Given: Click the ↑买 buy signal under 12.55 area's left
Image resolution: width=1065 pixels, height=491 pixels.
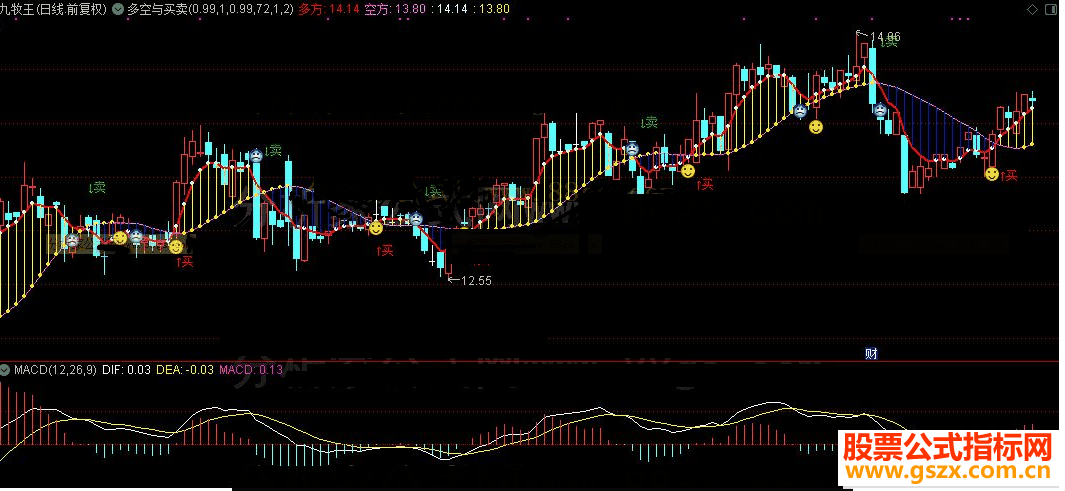Looking at the screenshot, I should pyautogui.click(x=386, y=251).
